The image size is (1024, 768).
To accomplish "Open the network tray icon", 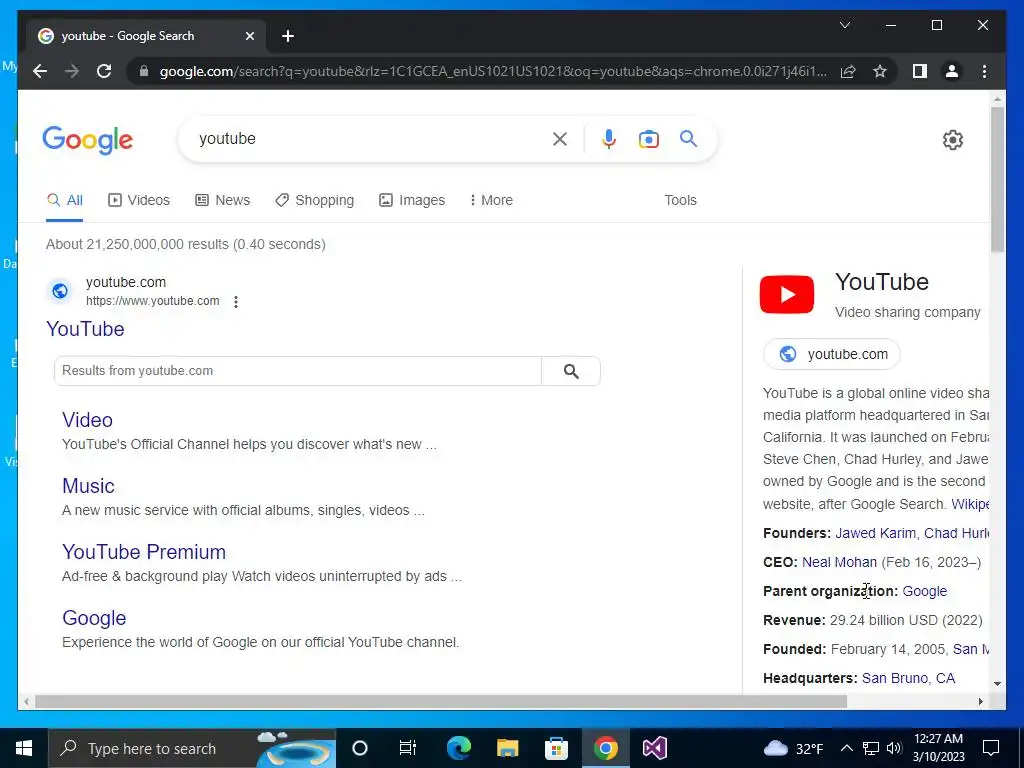I will click(871, 748).
